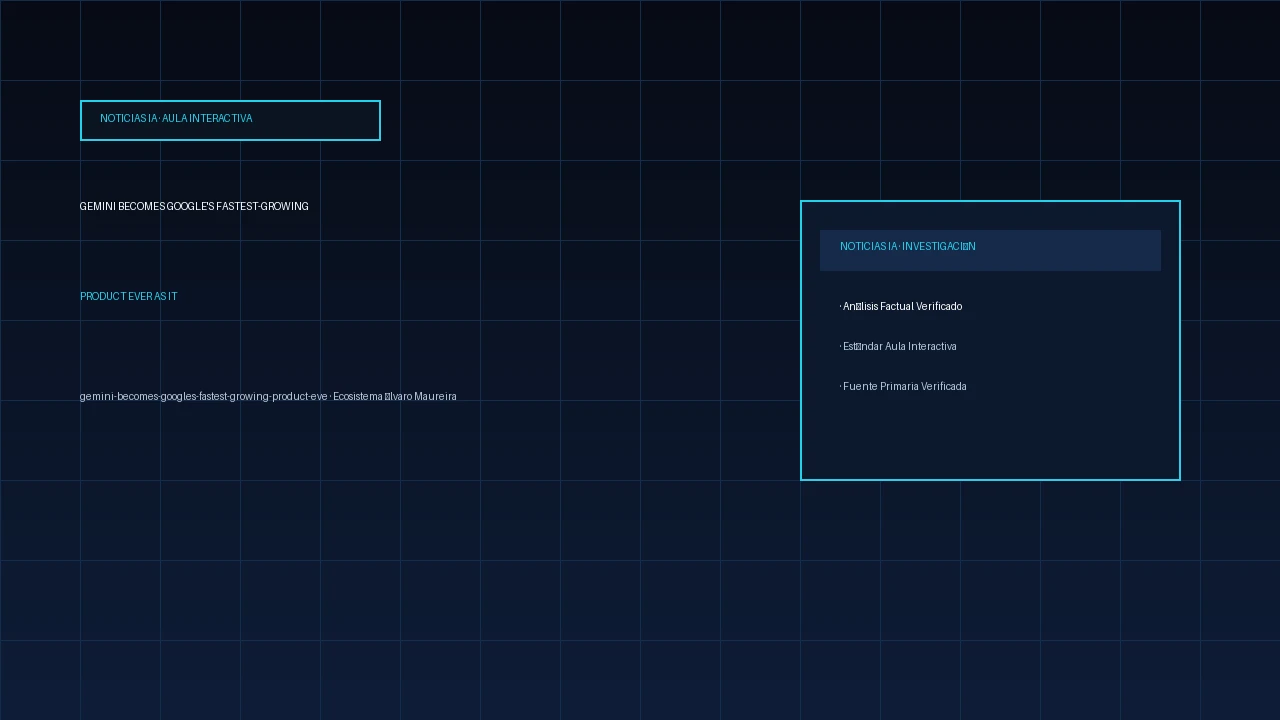Select the Estándar Aula Interactiva bullet
The image size is (1280, 720).
click(898, 346)
